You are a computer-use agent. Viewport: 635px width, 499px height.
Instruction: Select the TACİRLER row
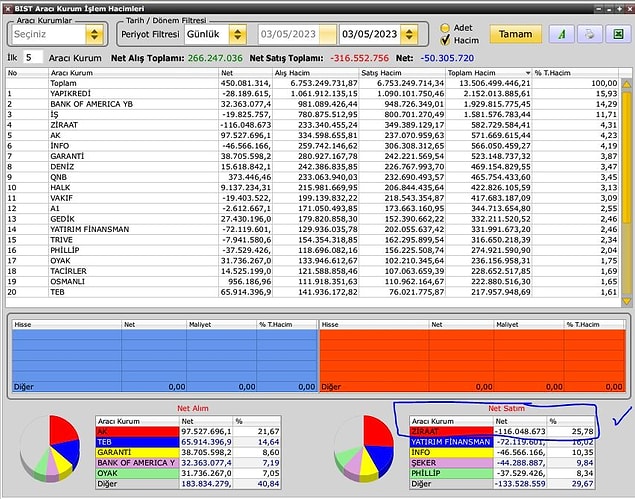(312, 271)
